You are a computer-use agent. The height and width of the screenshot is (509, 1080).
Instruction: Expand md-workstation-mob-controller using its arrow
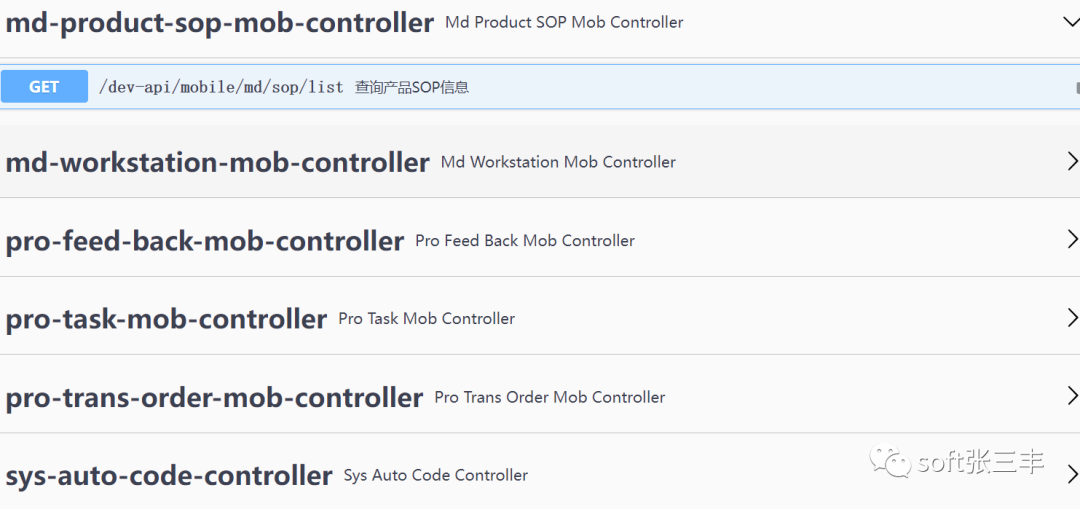1072,161
